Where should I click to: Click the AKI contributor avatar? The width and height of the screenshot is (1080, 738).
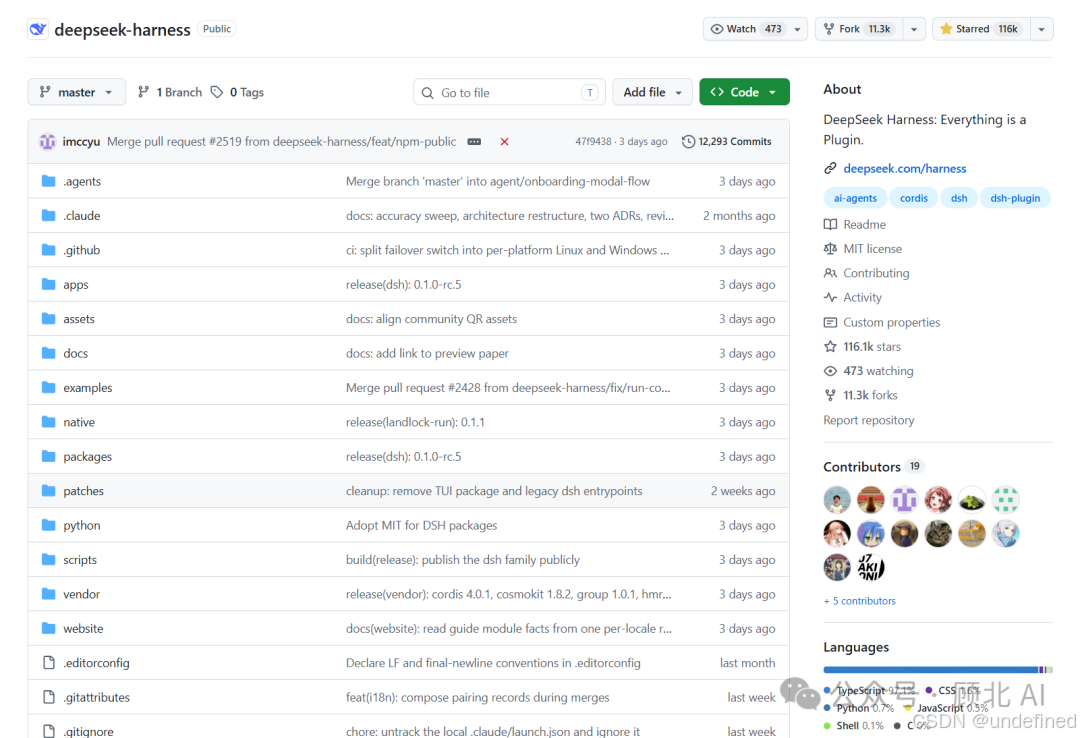(x=871, y=567)
